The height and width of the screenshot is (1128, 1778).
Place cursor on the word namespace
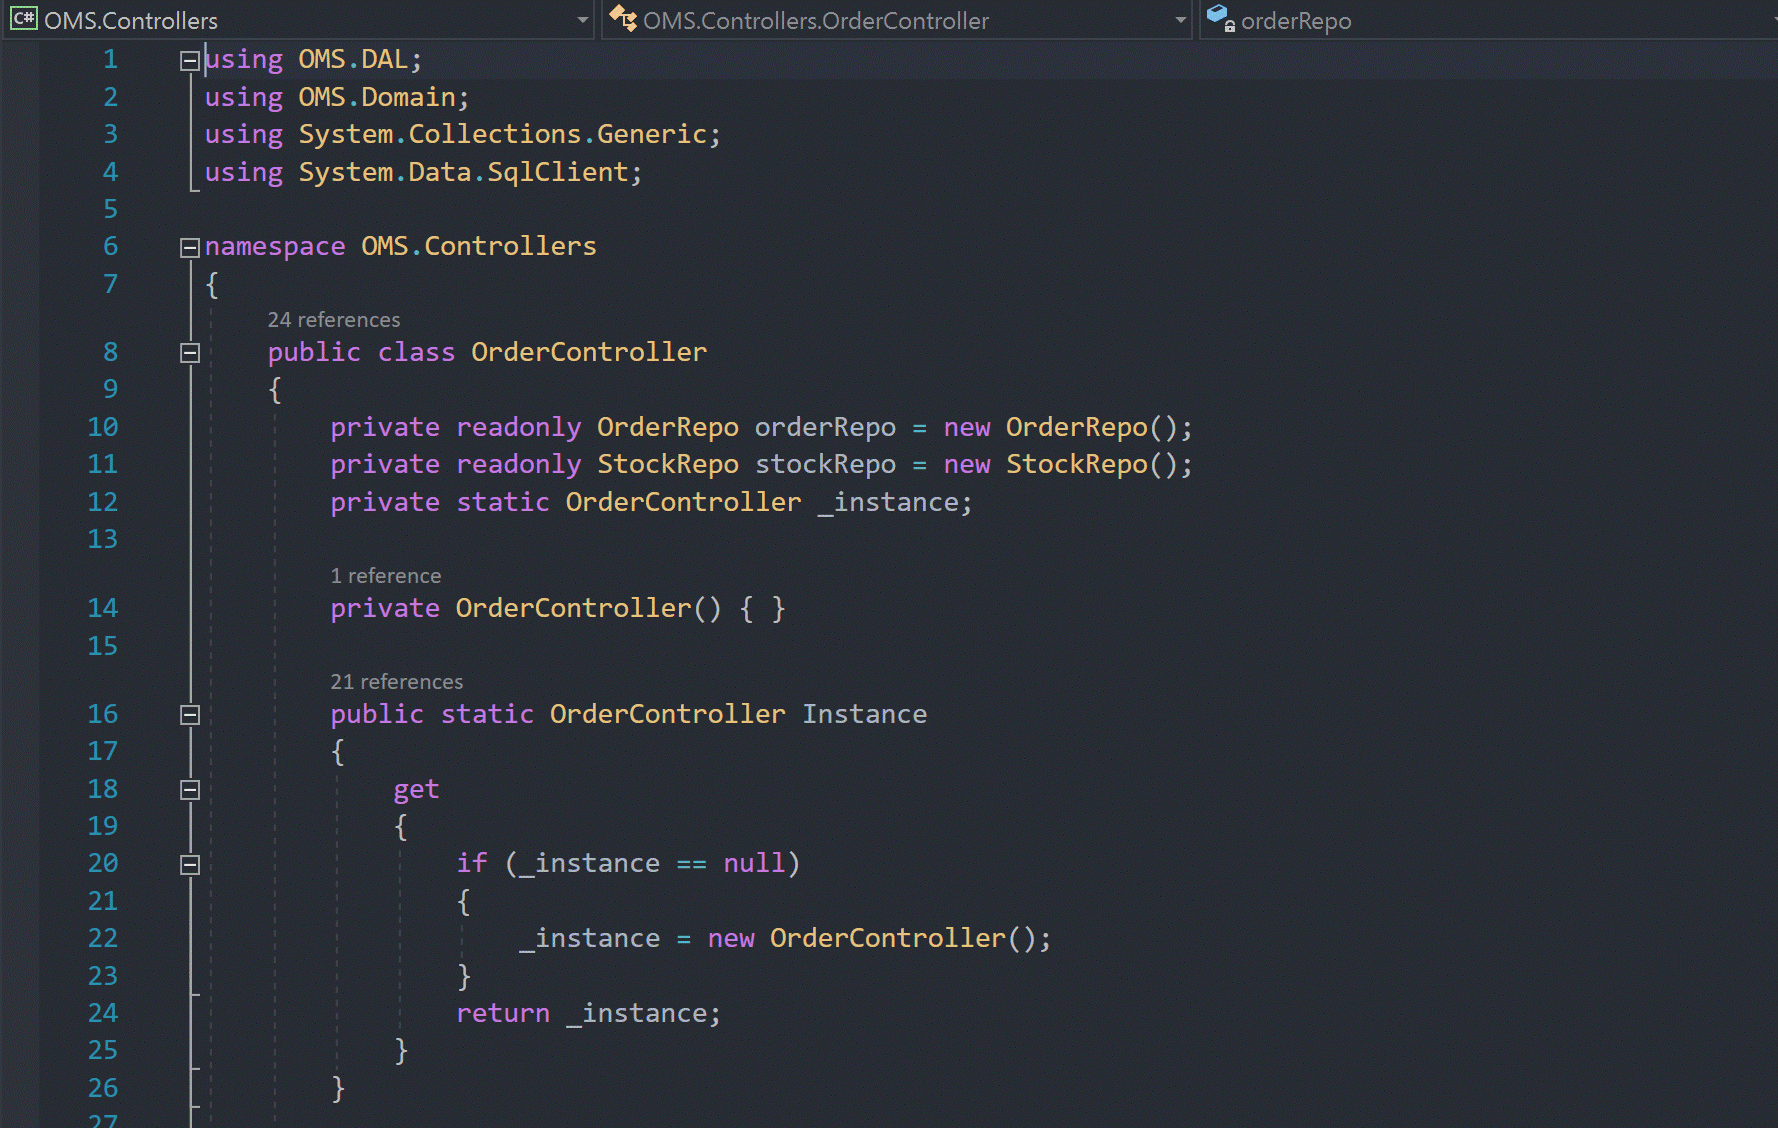pyautogui.click(x=274, y=246)
